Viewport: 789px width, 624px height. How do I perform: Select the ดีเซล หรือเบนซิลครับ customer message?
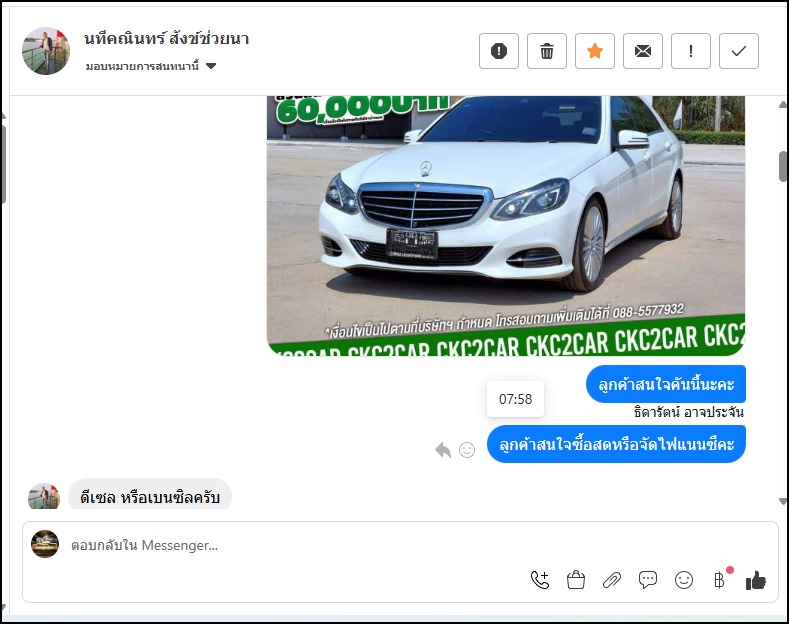coord(150,496)
